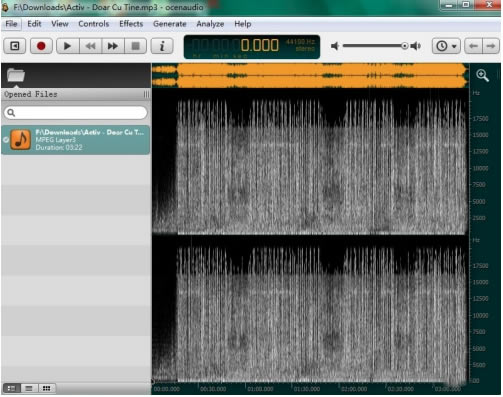Switch to compact list view mode
Viewport: 503px width, 397px height.
click(x=29, y=388)
